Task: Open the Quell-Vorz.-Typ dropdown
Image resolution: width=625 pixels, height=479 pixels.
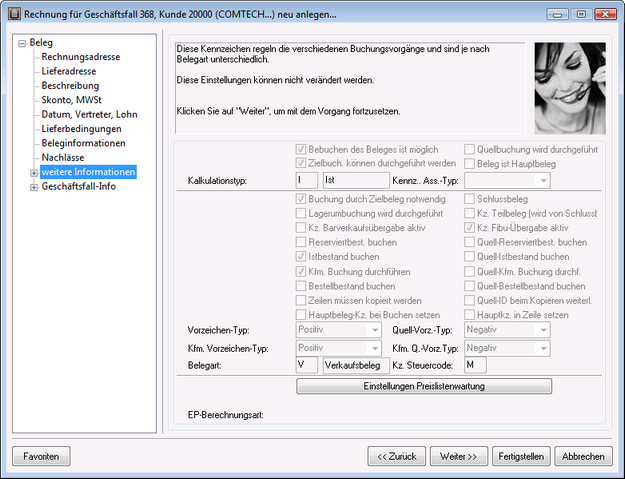Action: 507,330
